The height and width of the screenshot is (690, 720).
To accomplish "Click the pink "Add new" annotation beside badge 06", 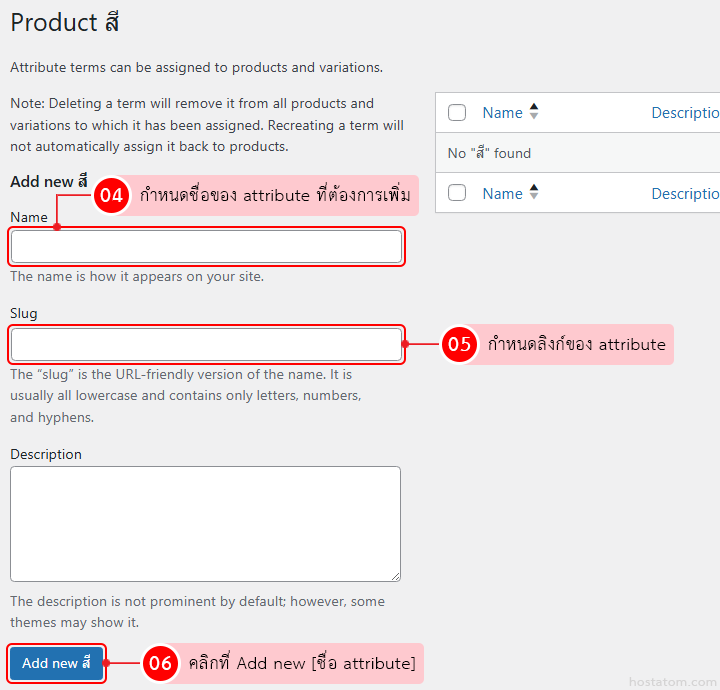I will pos(301,663).
